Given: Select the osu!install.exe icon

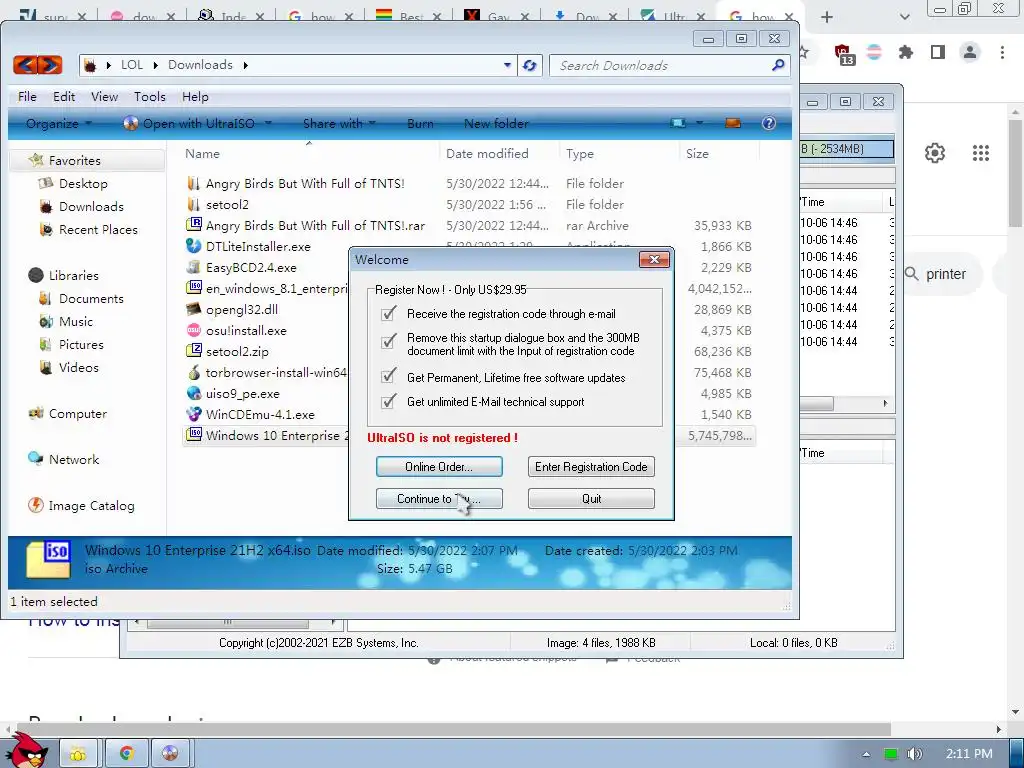Looking at the screenshot, I should [193, 330].
